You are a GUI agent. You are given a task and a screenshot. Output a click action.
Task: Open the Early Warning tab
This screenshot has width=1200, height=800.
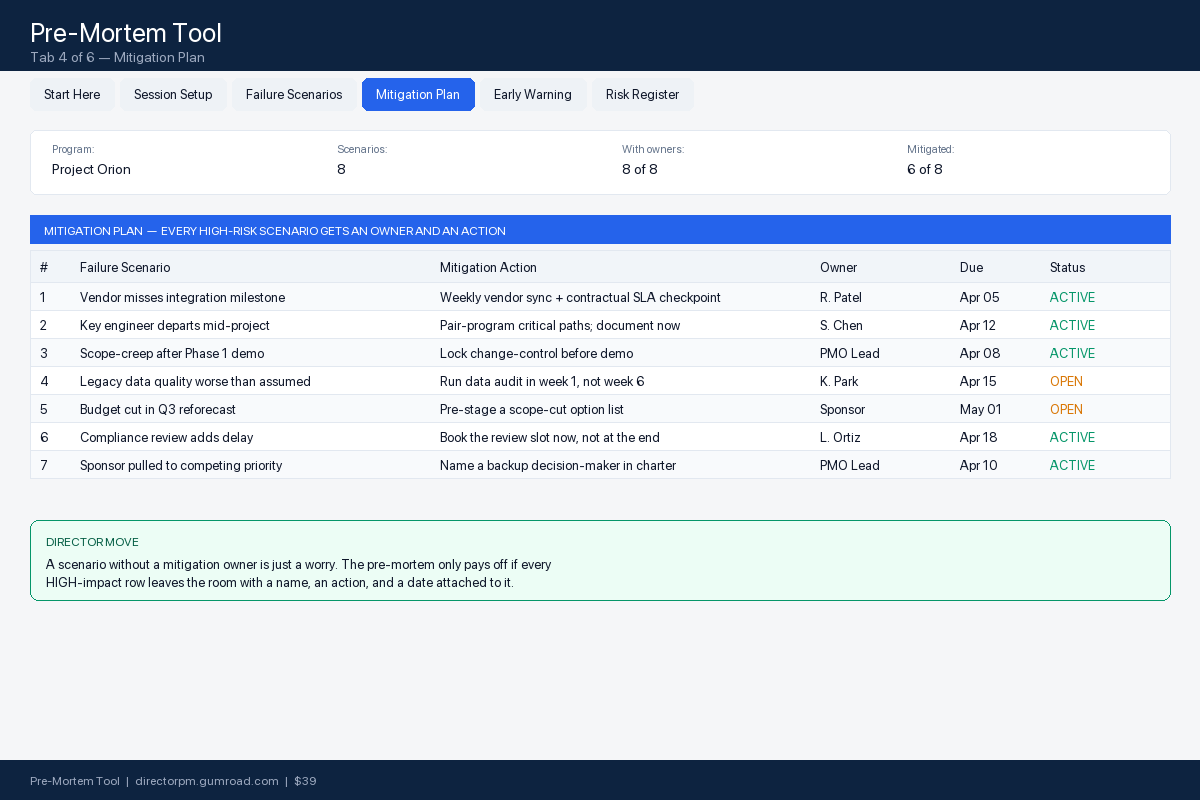click(533, 95)
